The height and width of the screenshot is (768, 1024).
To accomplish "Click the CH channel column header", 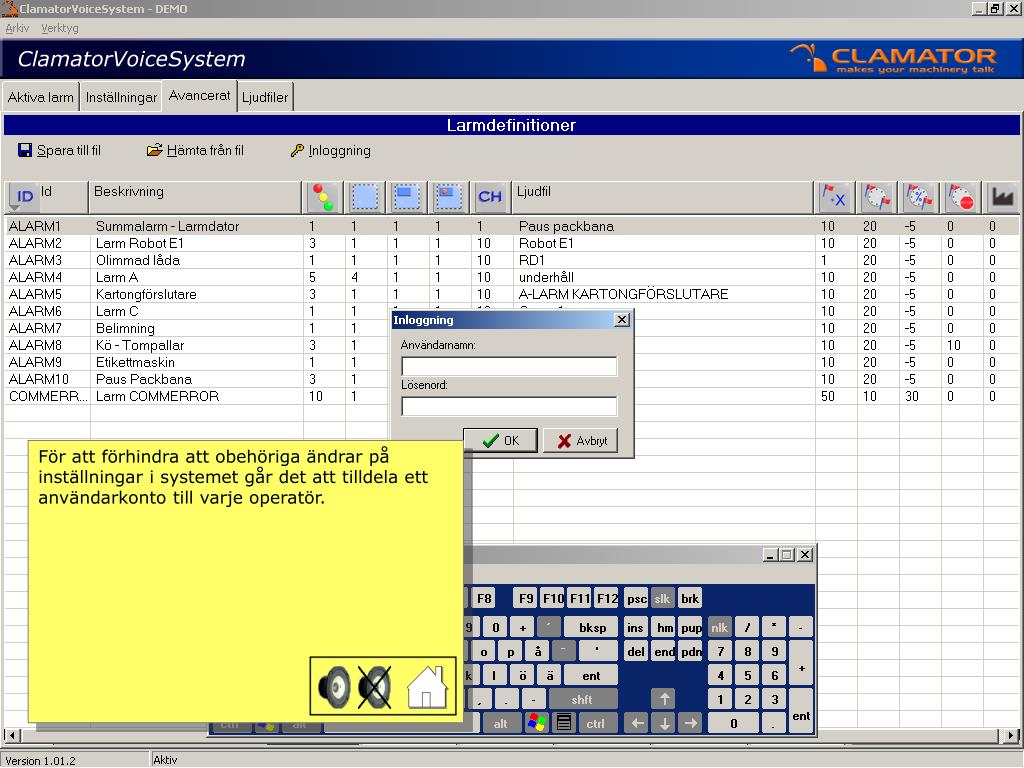I will 490,197.
